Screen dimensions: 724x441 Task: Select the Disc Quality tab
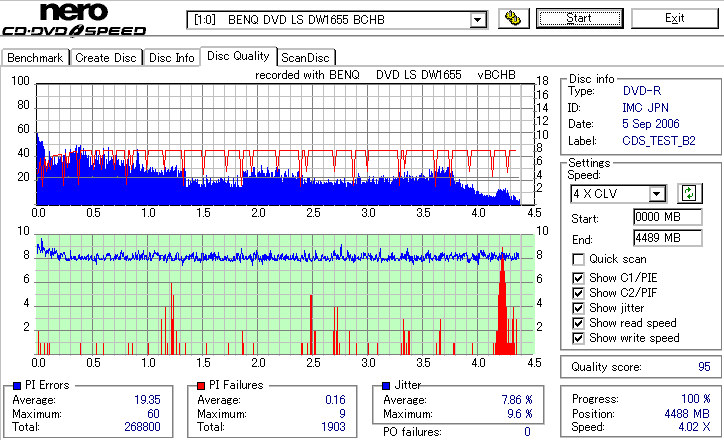coord(238,56)
